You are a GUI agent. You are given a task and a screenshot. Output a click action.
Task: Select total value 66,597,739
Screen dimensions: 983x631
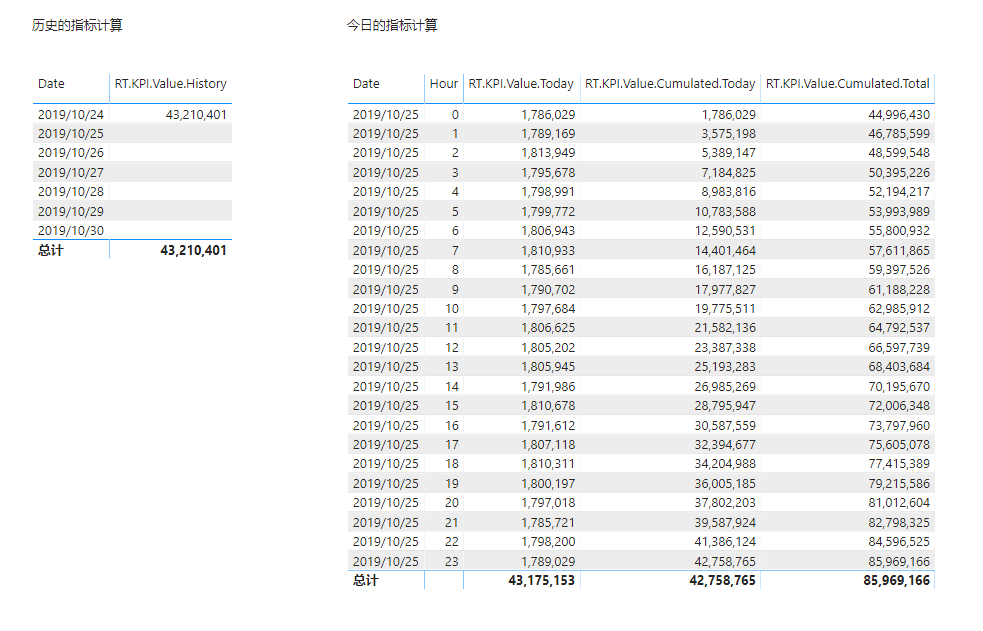click(x=899, y=348)
